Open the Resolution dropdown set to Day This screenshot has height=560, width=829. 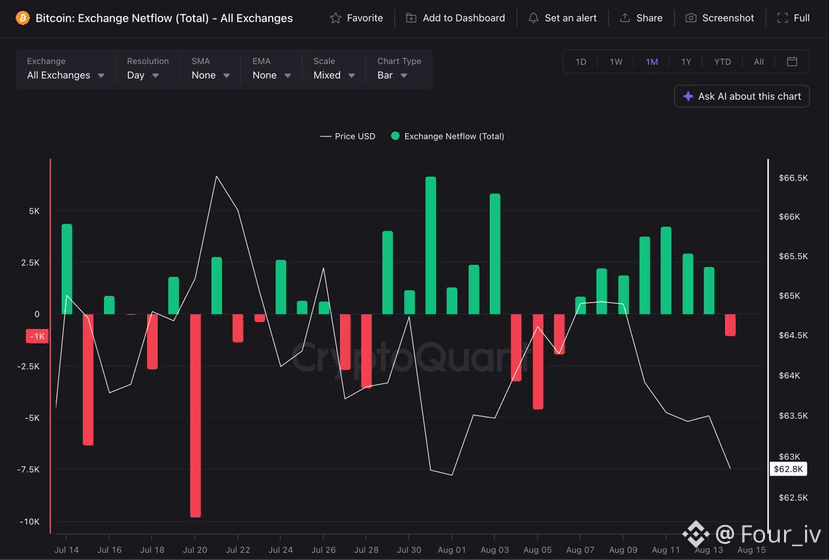pos(147,69)
